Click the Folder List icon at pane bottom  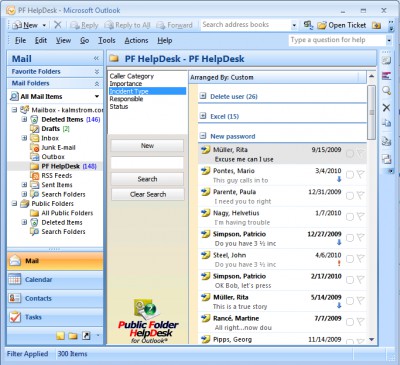tap(73, 336)
